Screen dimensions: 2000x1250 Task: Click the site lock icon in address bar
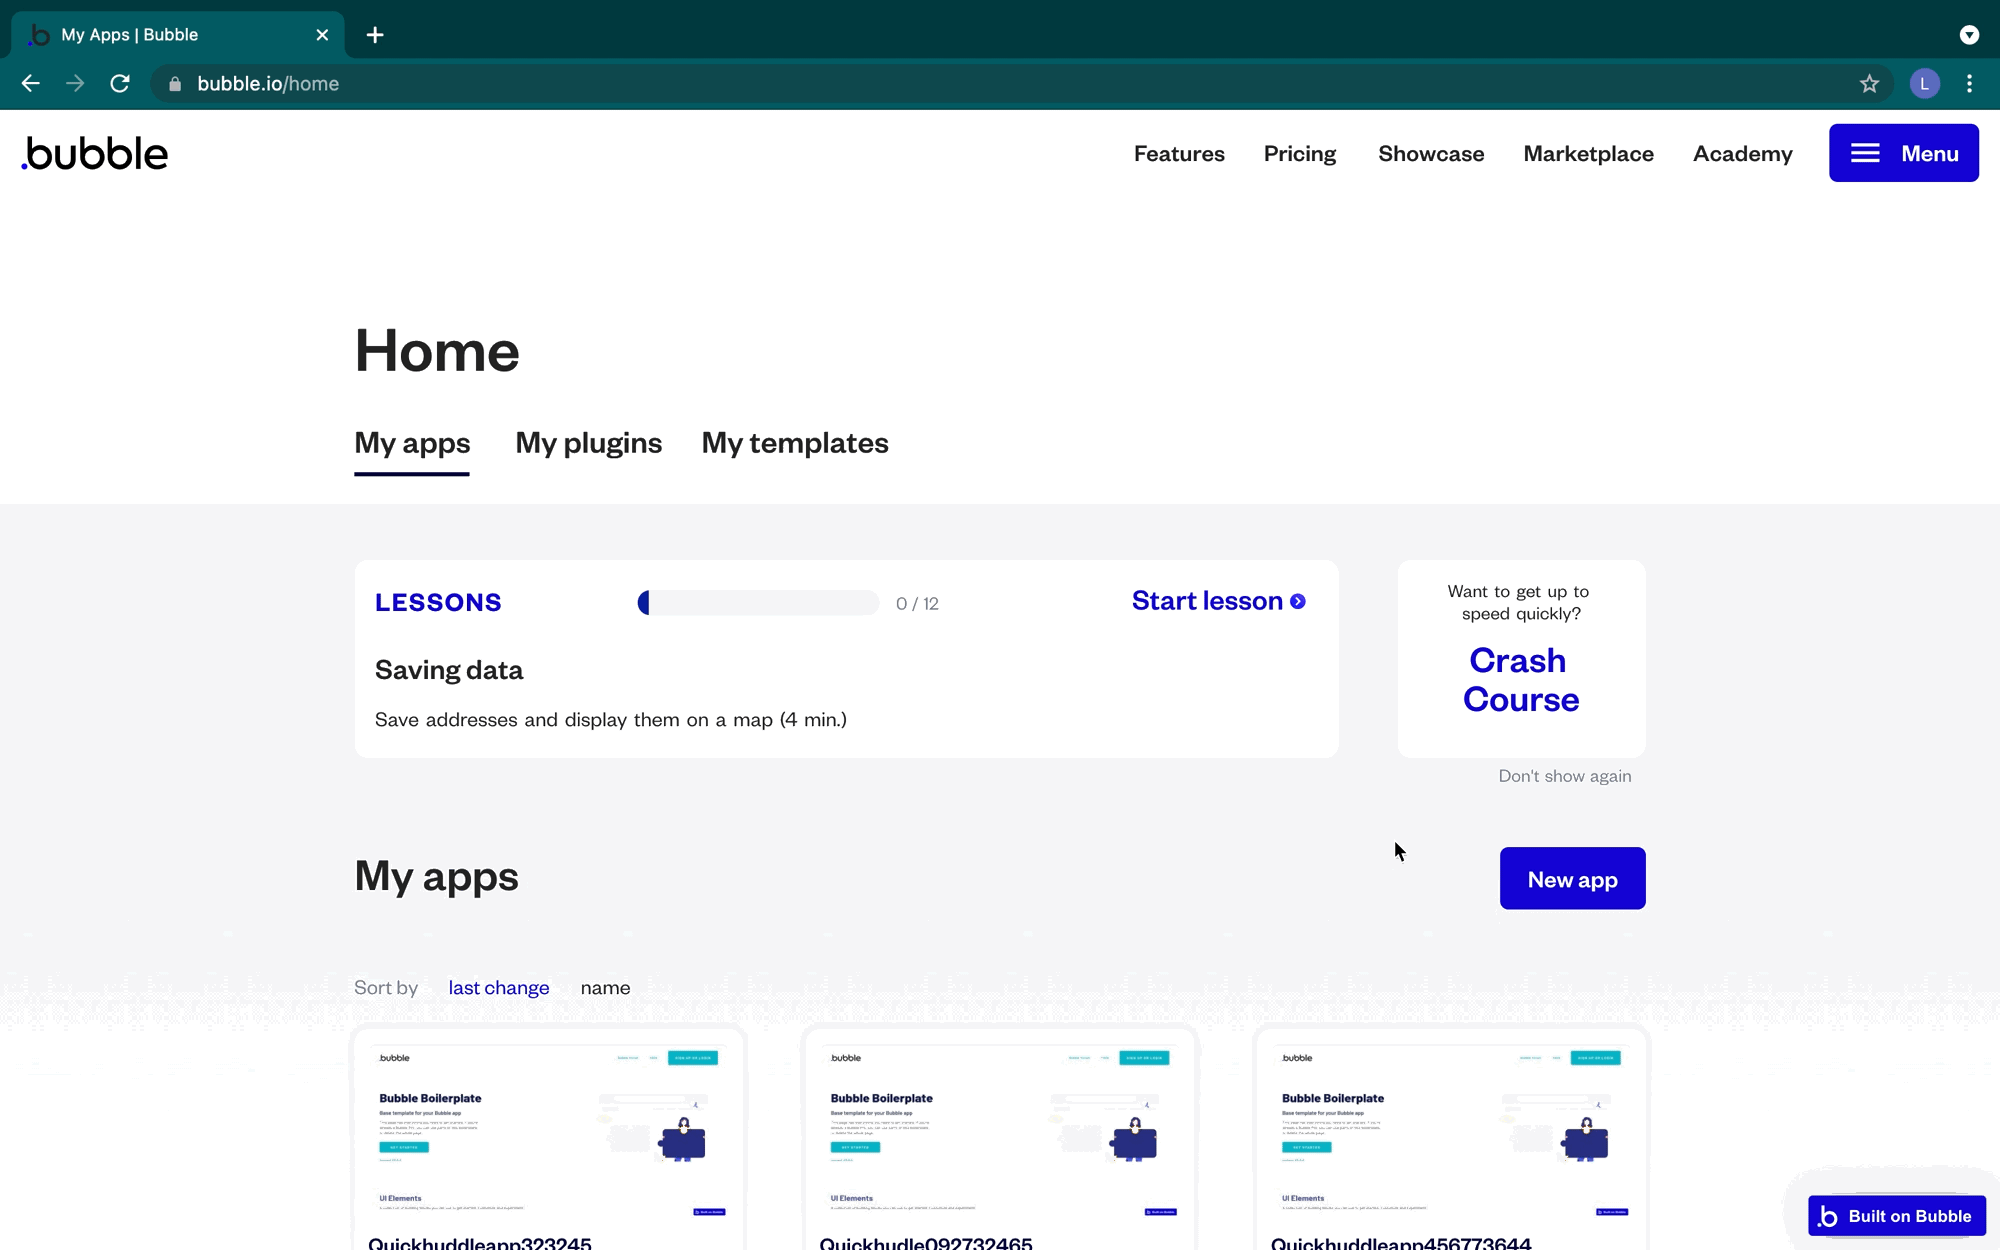pyautogui.click(x=175, y=84)
